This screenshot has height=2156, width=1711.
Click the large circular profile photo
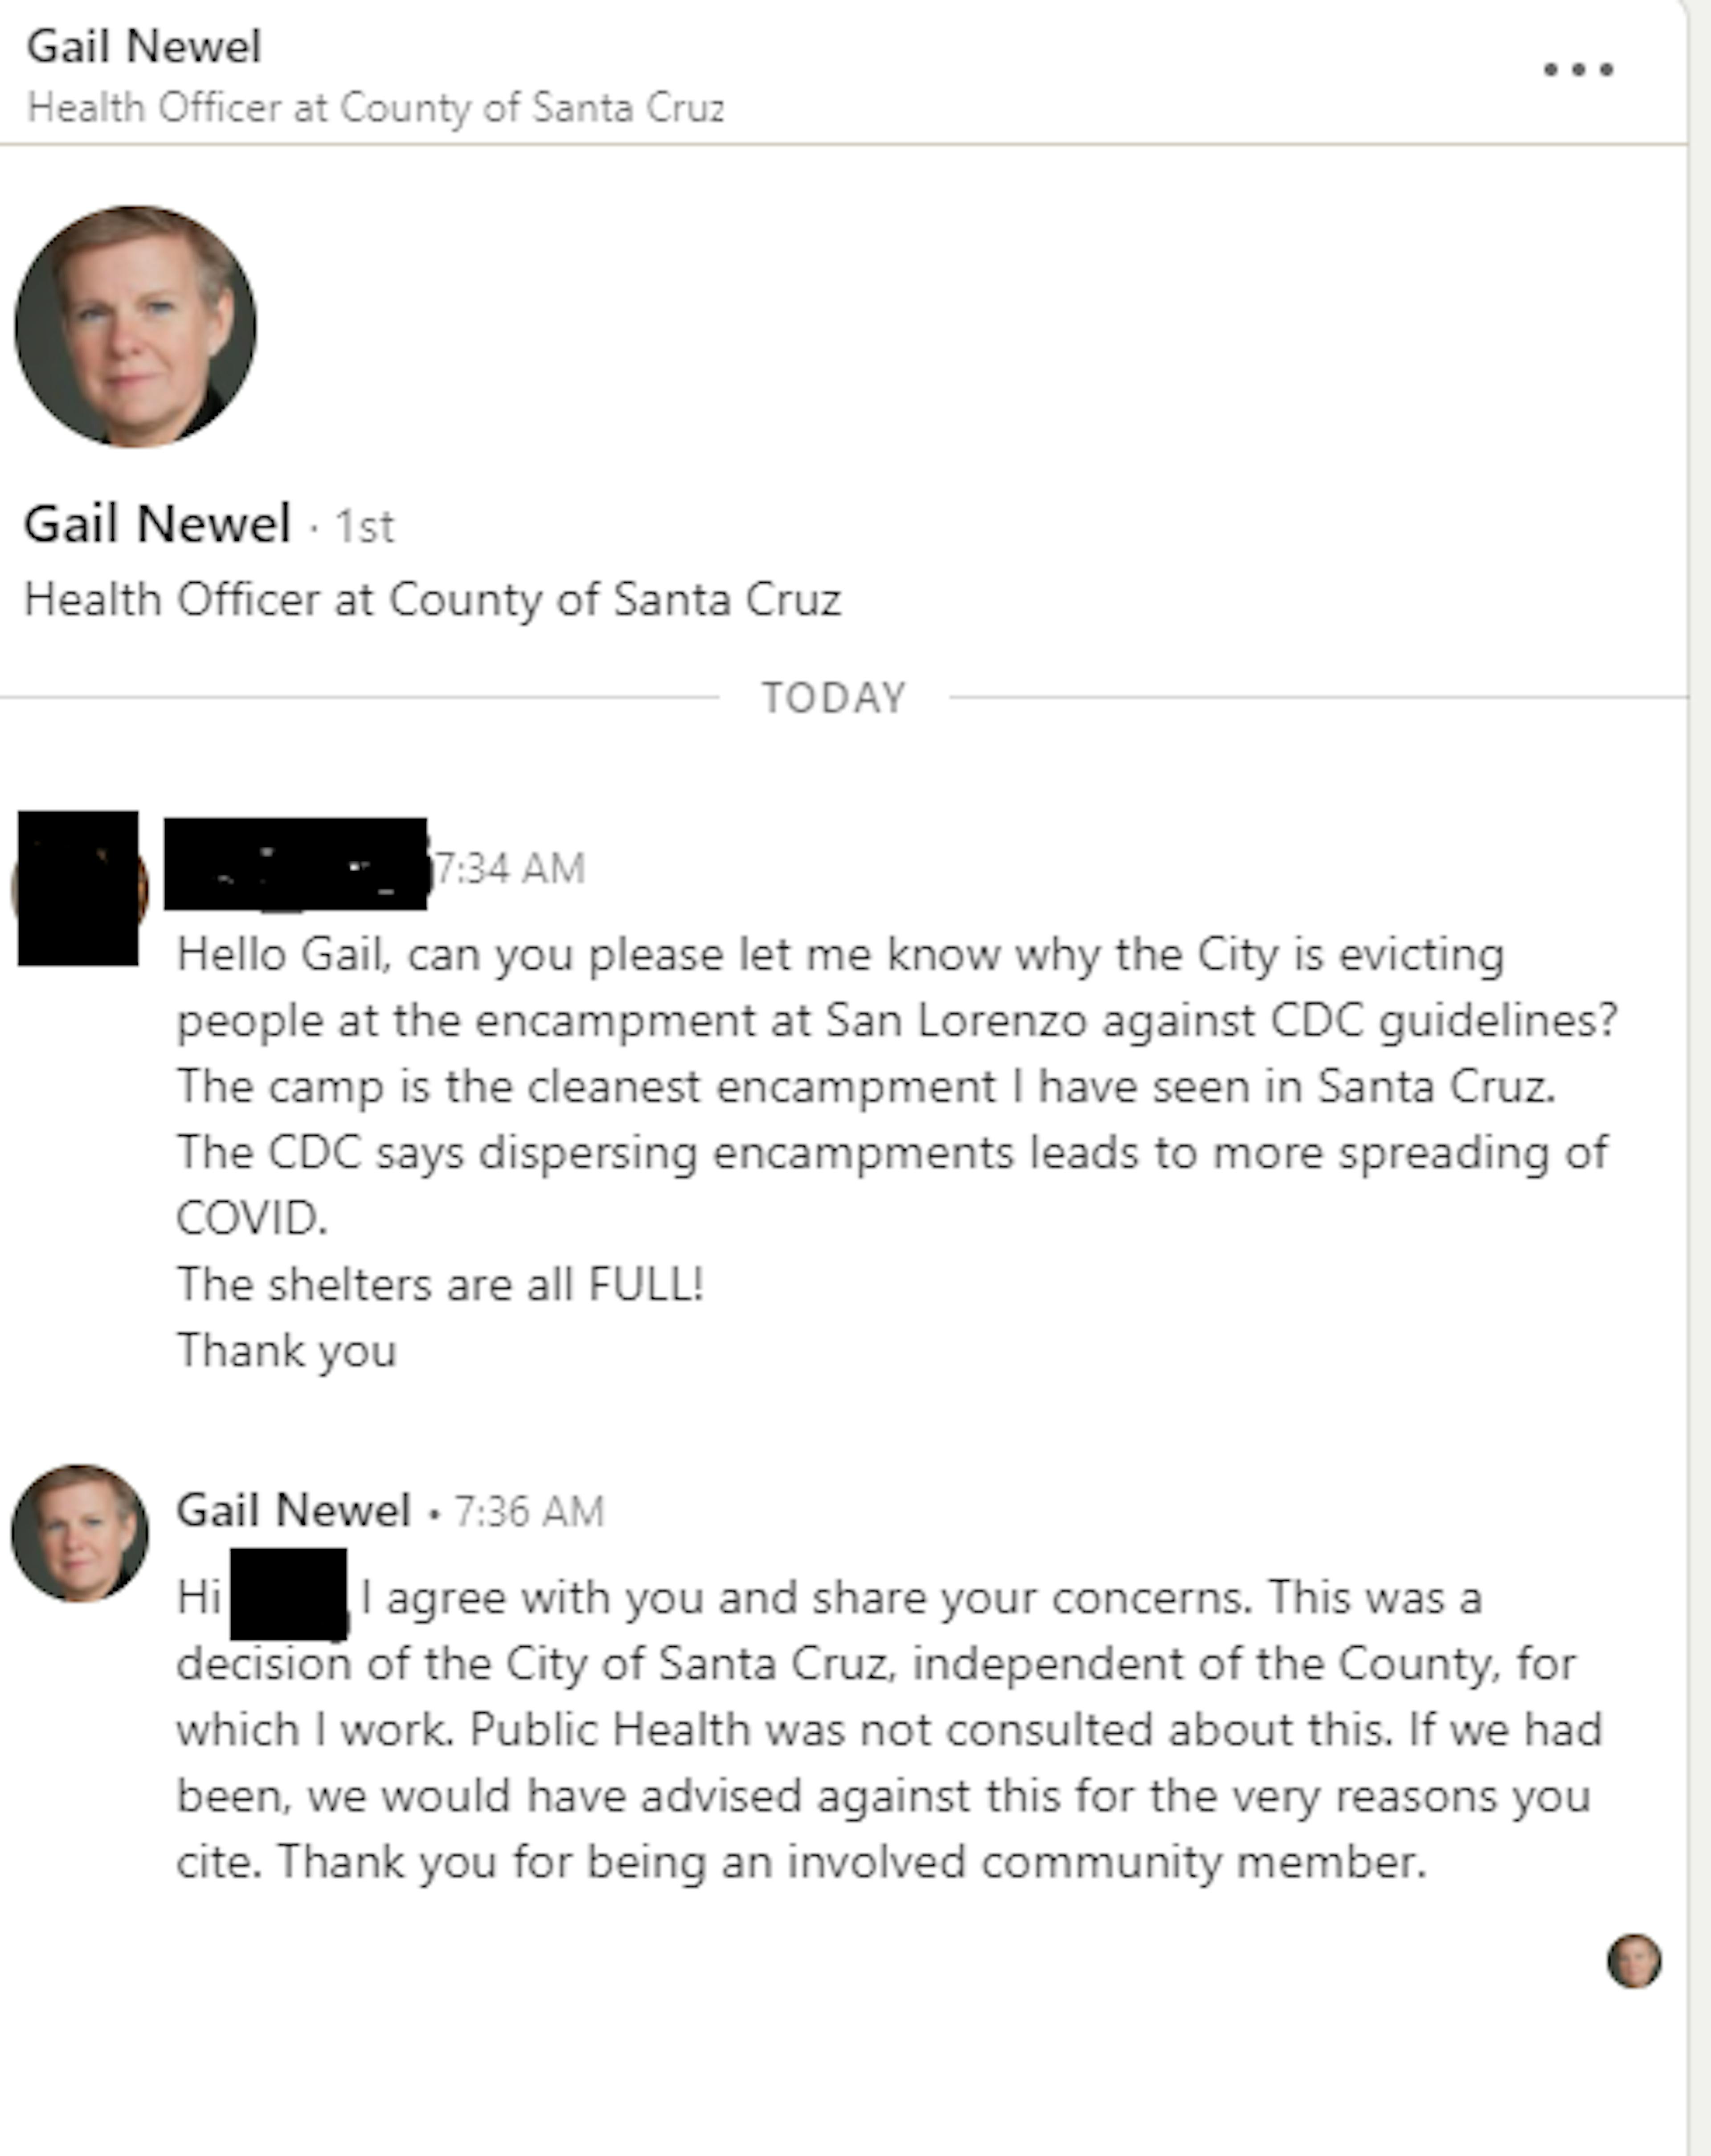click(x=135, y=326)
